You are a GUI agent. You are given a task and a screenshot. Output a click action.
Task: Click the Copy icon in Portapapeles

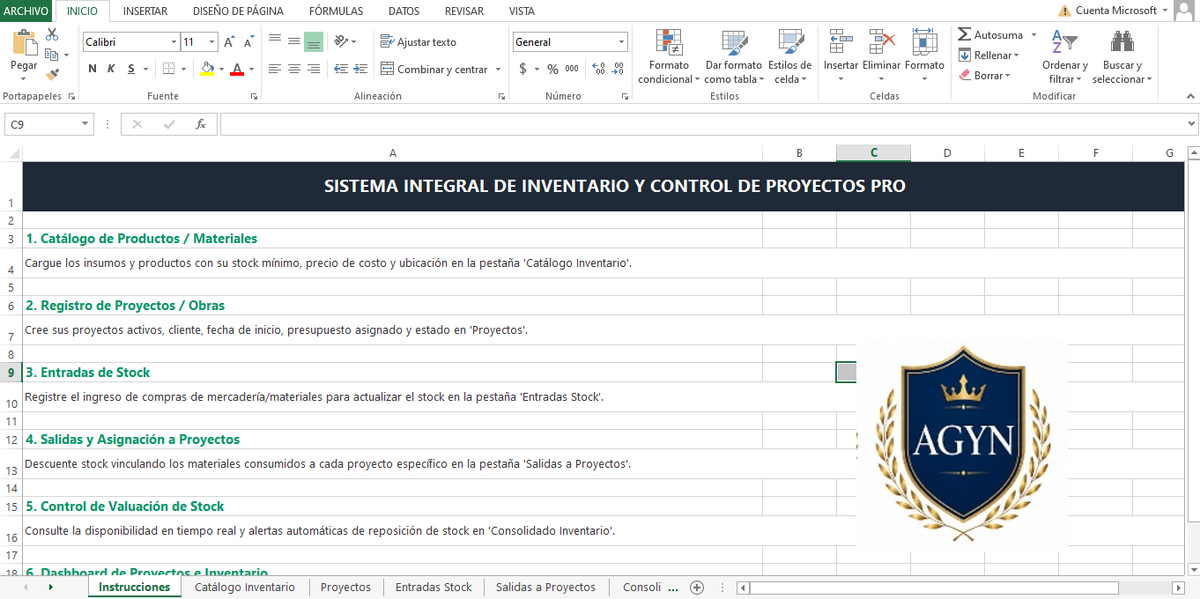point(52,54)
